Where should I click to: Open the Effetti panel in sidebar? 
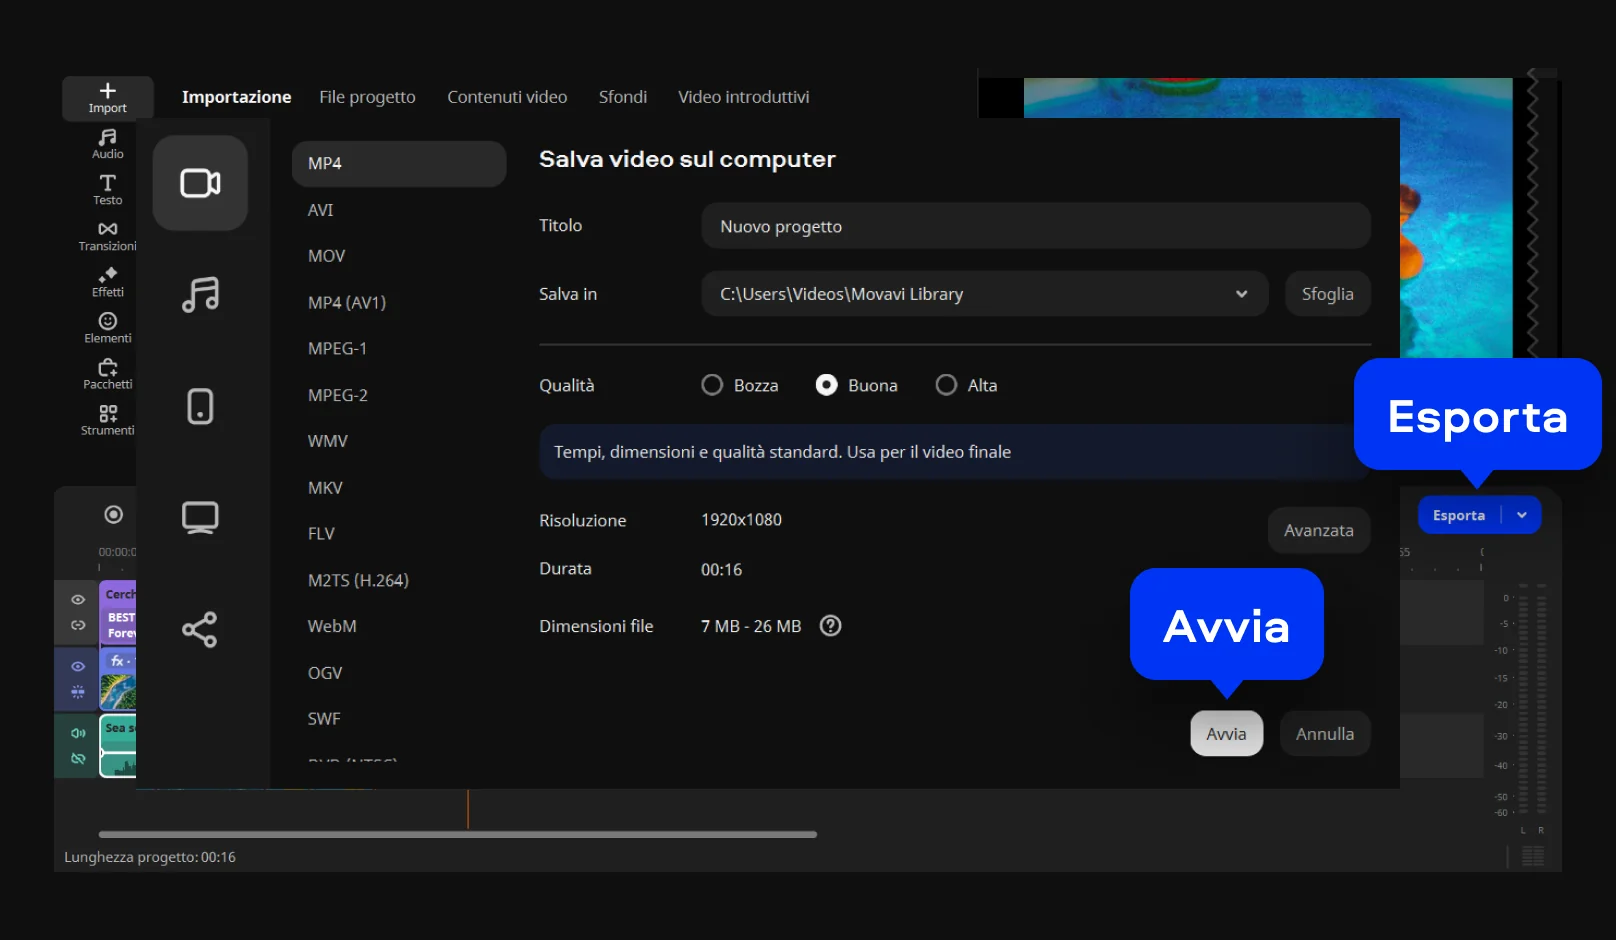pyautogui.click(x=108, y=282)
